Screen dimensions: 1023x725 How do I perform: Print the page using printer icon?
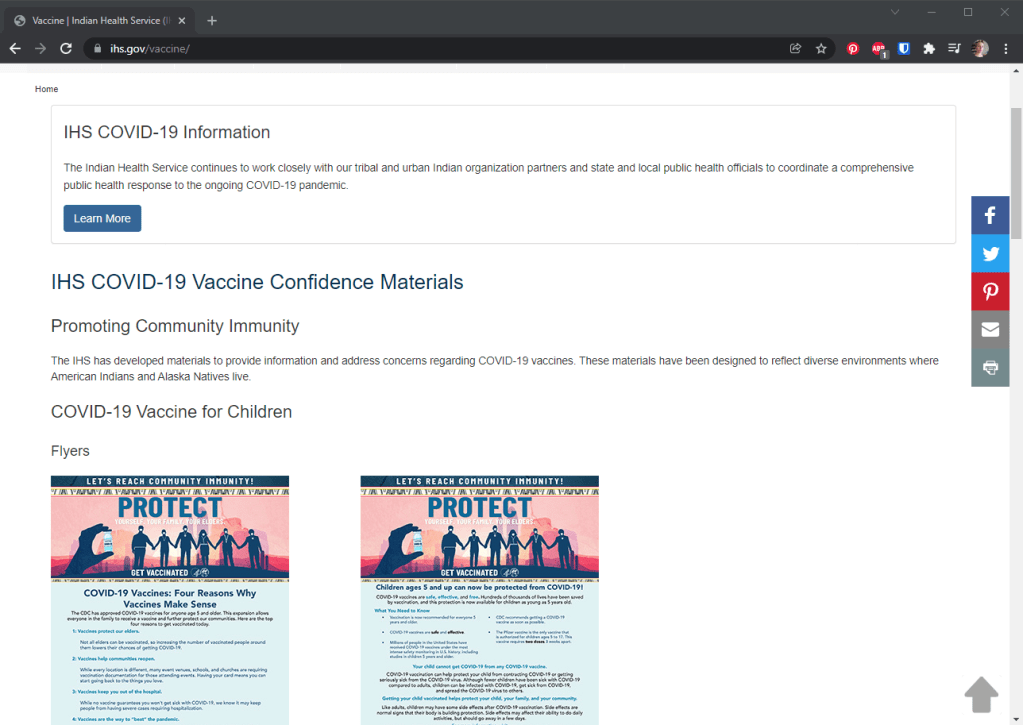tap(990, 367)
